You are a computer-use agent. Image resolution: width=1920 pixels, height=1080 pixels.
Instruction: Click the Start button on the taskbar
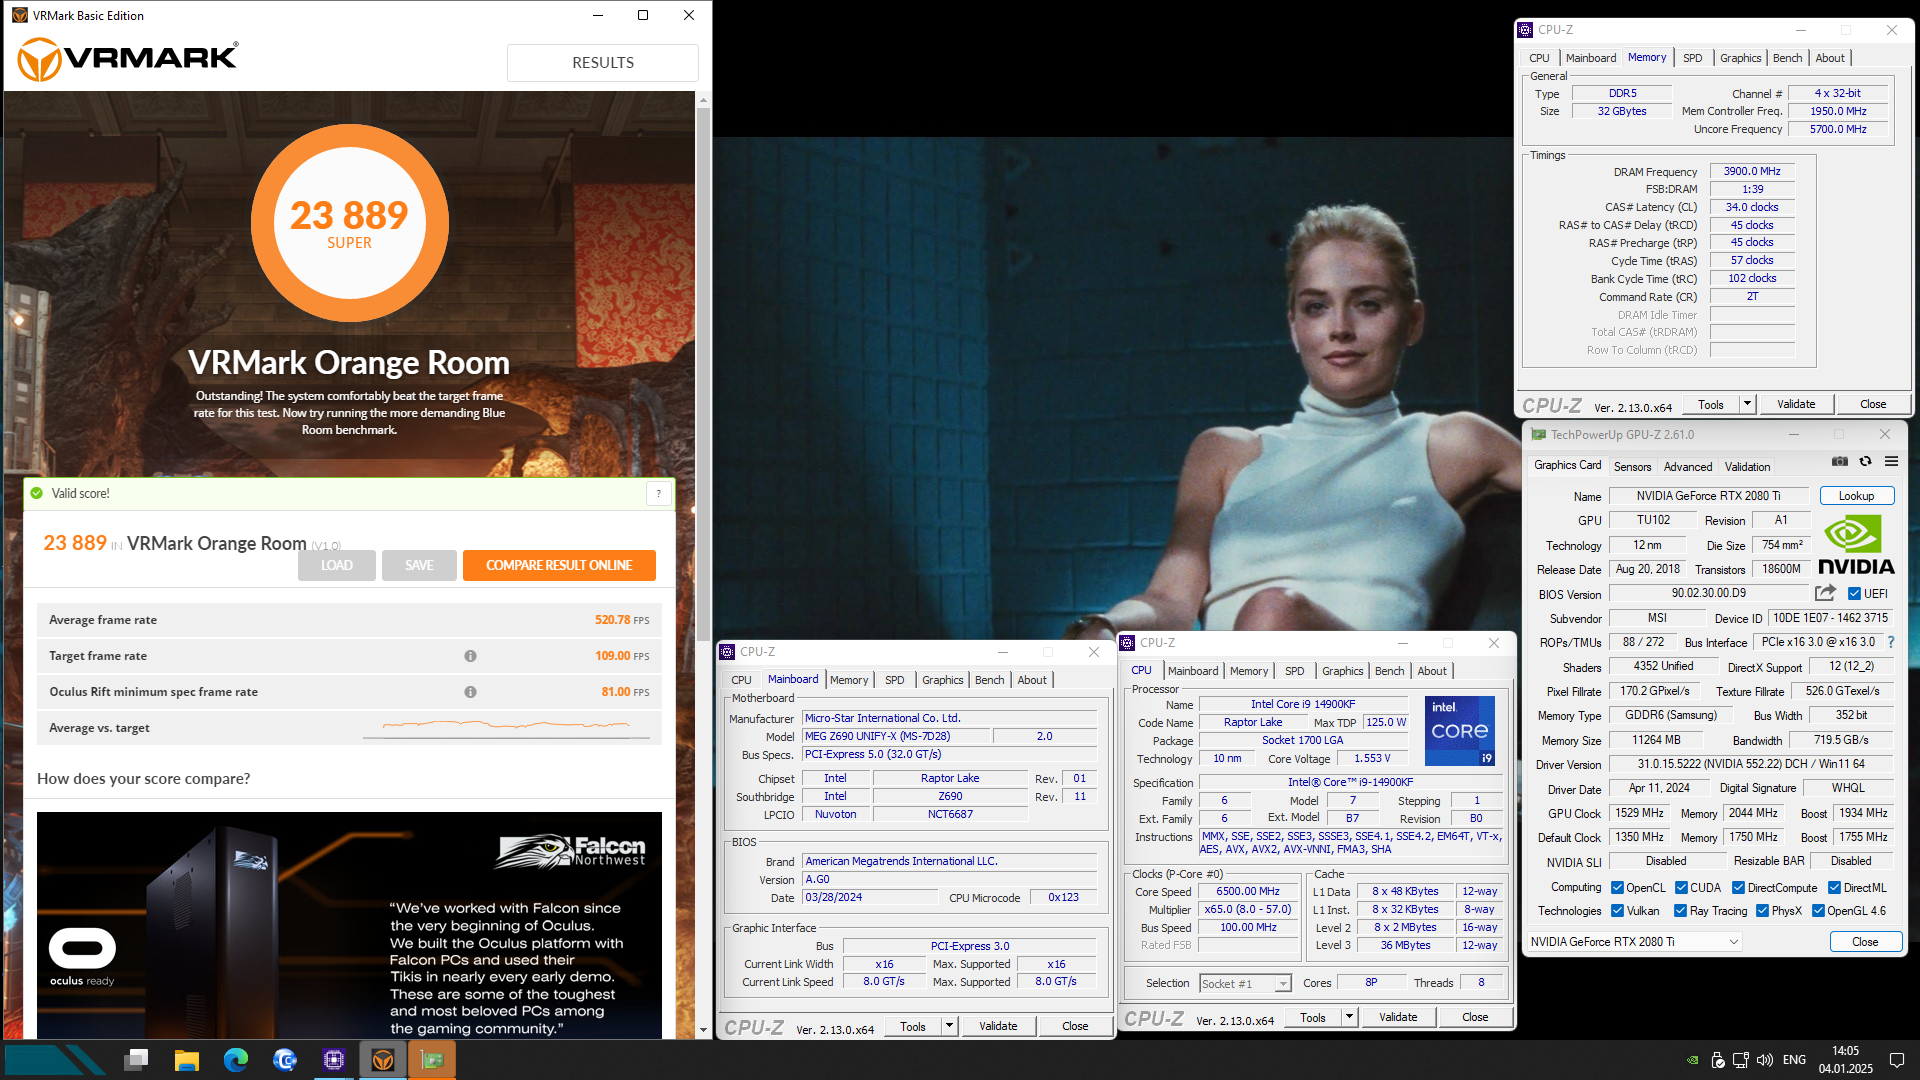[55, 1059]
